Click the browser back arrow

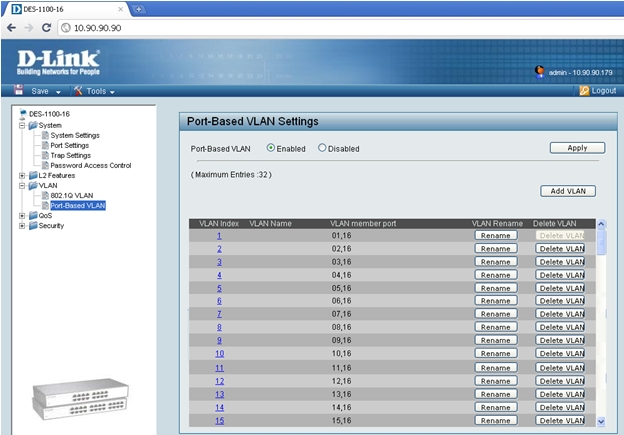[11, 27]
